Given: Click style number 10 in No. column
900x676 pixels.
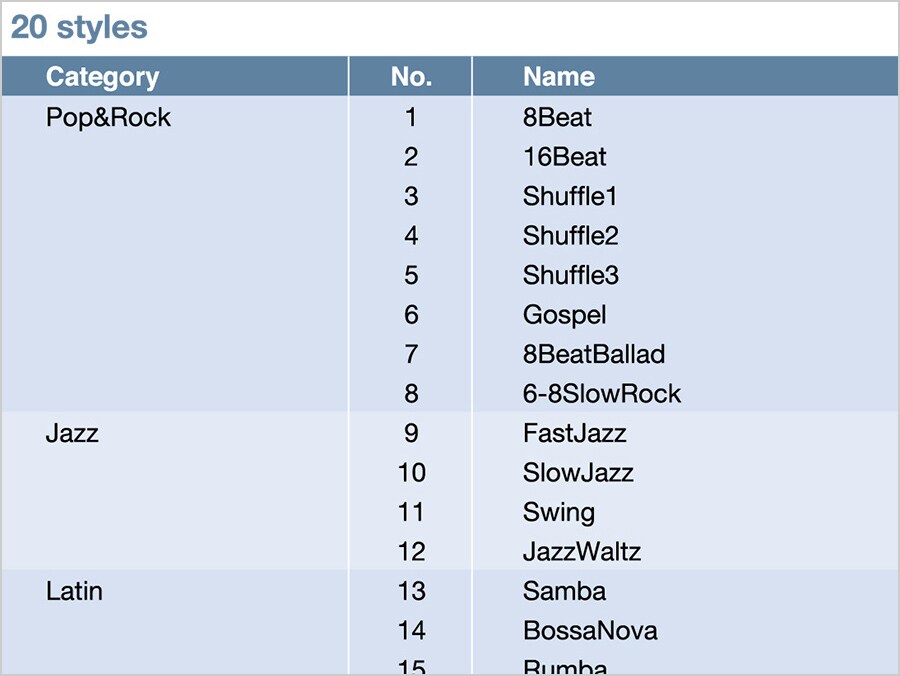Looking at the screenshot, I should [x=411, y=473].
